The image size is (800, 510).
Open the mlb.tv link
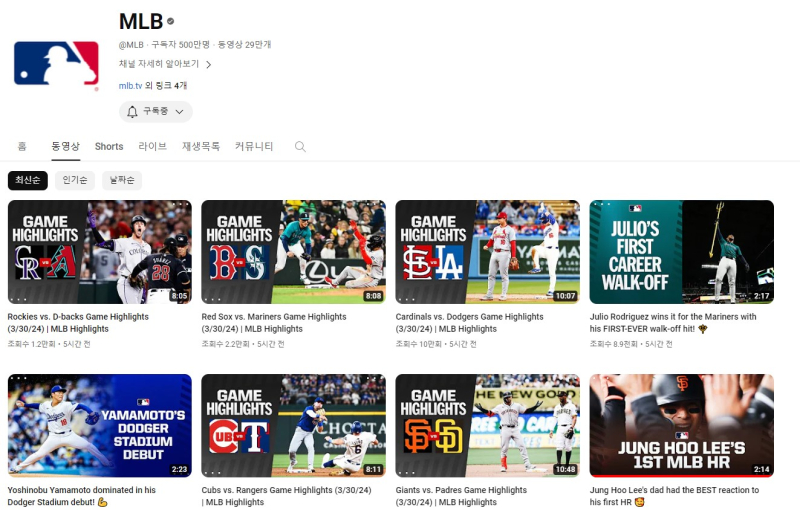pos(130,86)
